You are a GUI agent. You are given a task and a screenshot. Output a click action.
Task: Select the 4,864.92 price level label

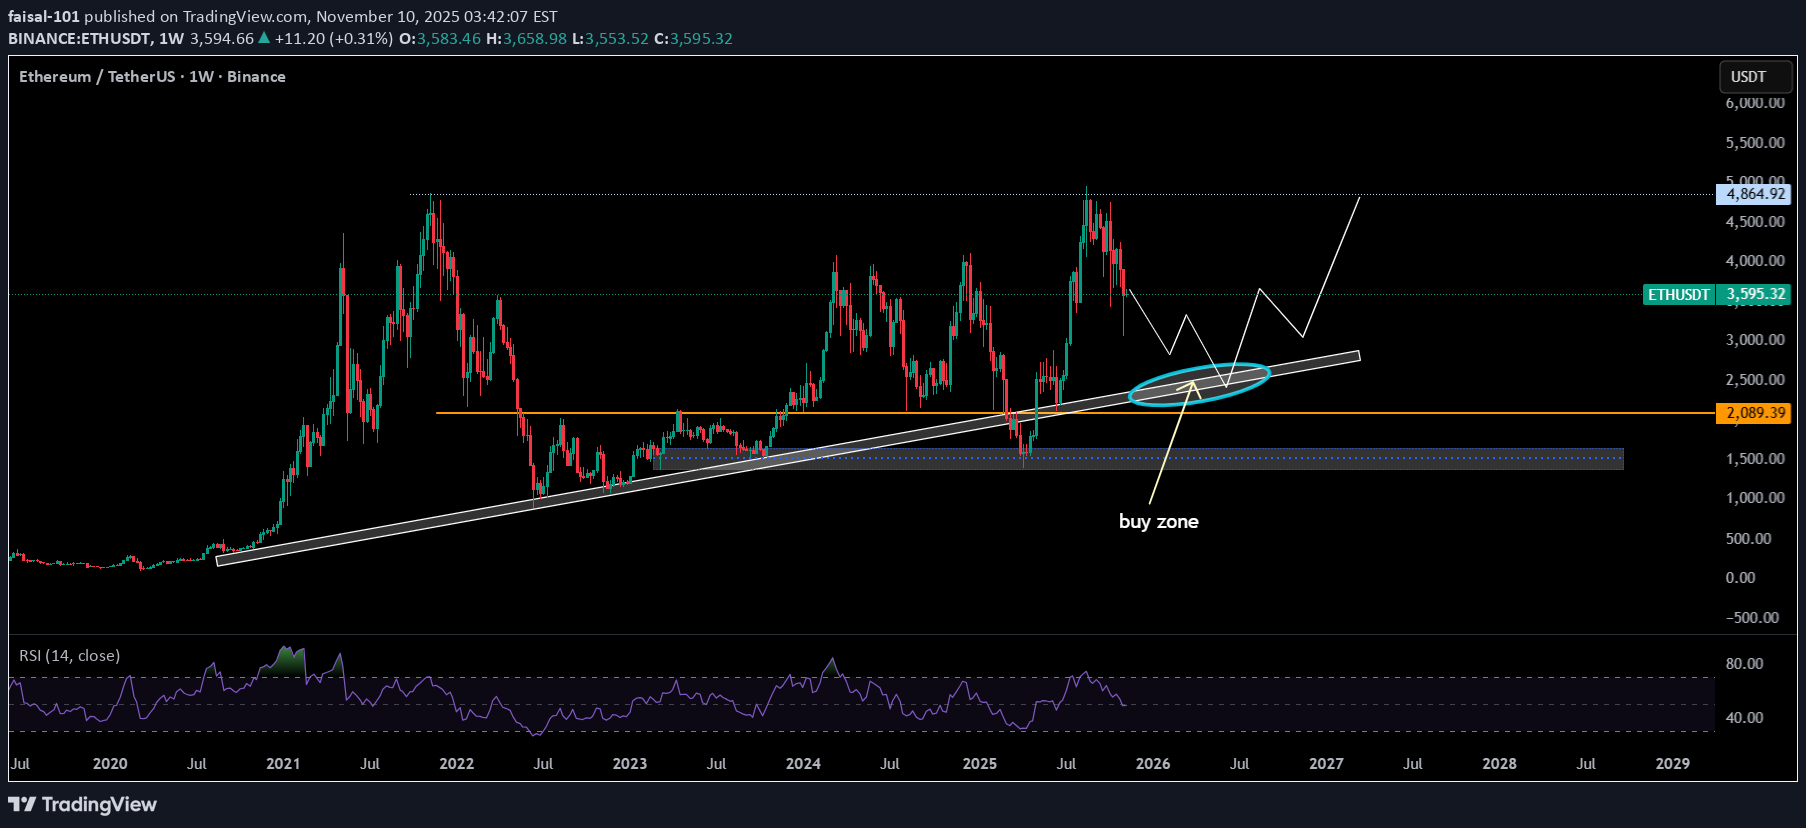(1754, 194)
